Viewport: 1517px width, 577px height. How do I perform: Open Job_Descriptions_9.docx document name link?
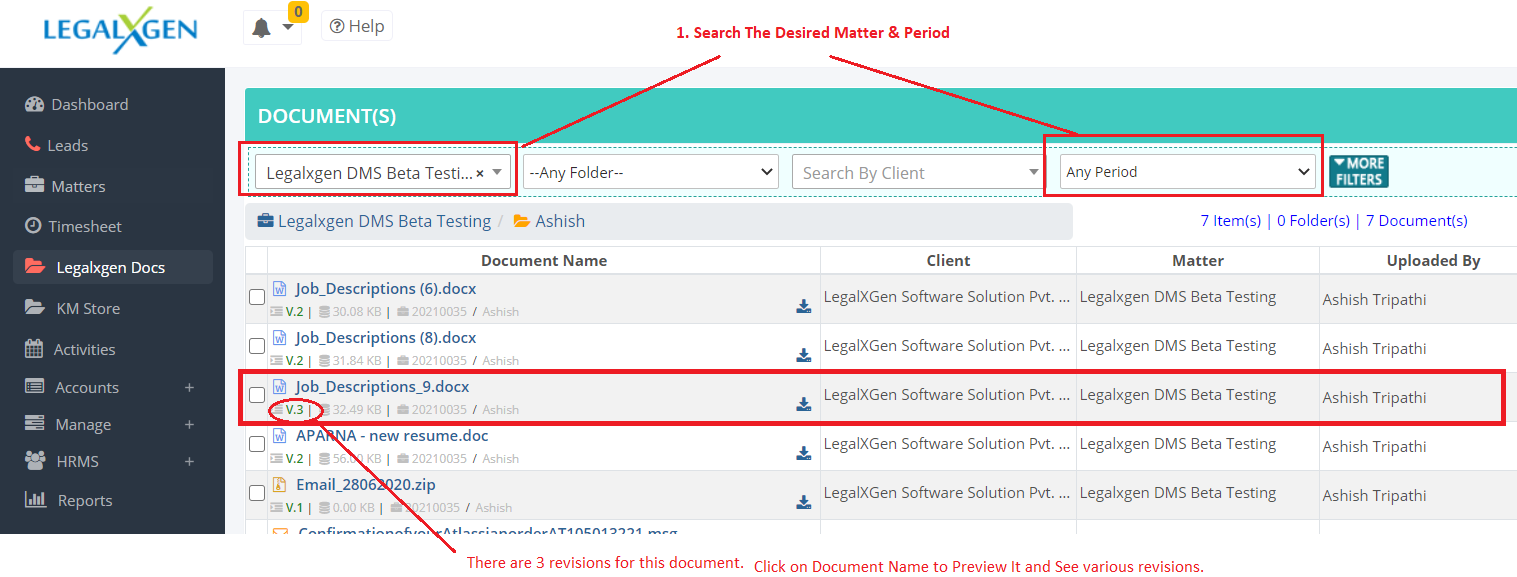coord(382,387)
